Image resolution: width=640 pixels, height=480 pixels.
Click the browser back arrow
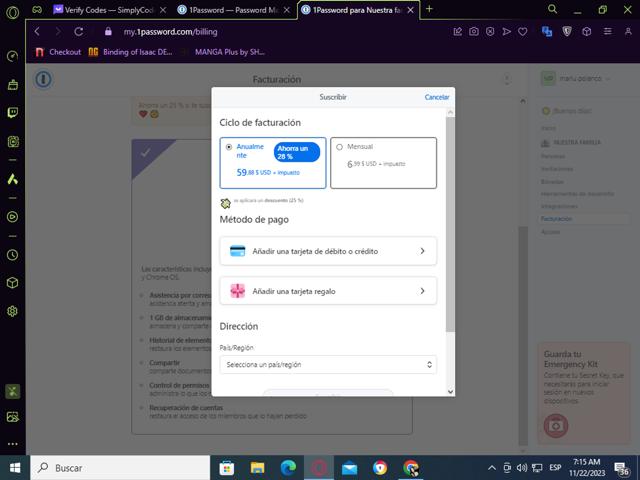point(37,31)
